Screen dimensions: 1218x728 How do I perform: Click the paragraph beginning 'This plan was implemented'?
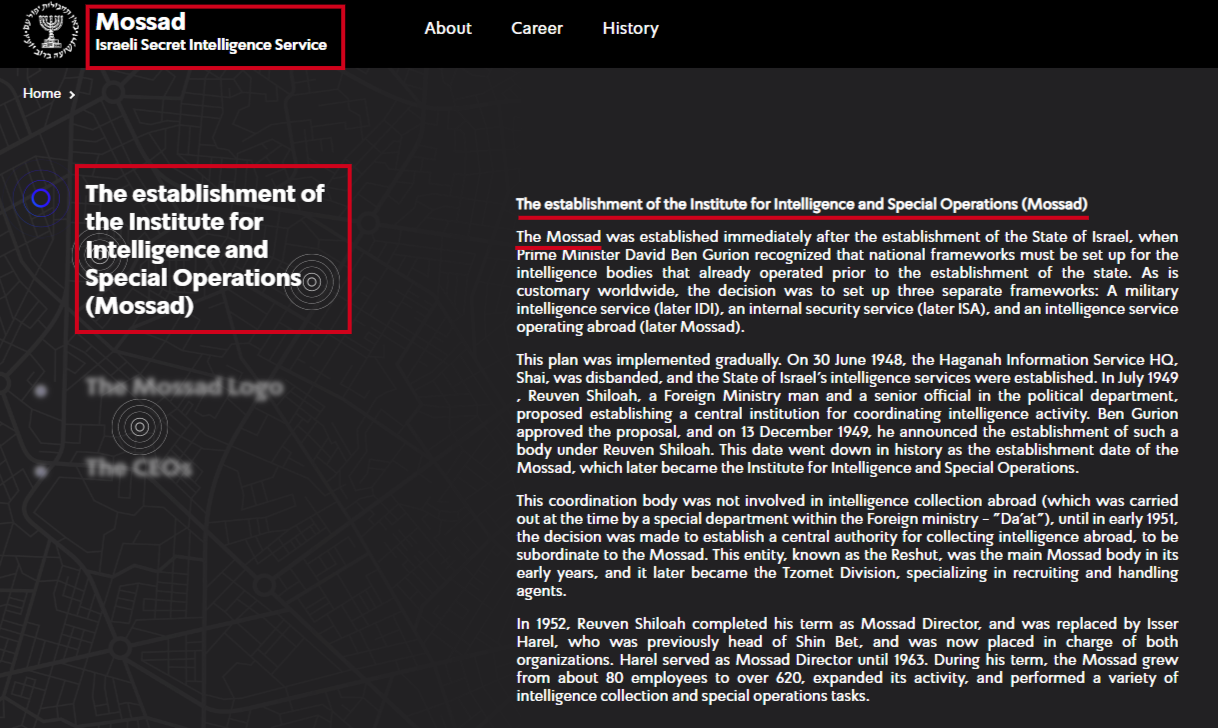[x=847, y=414]
